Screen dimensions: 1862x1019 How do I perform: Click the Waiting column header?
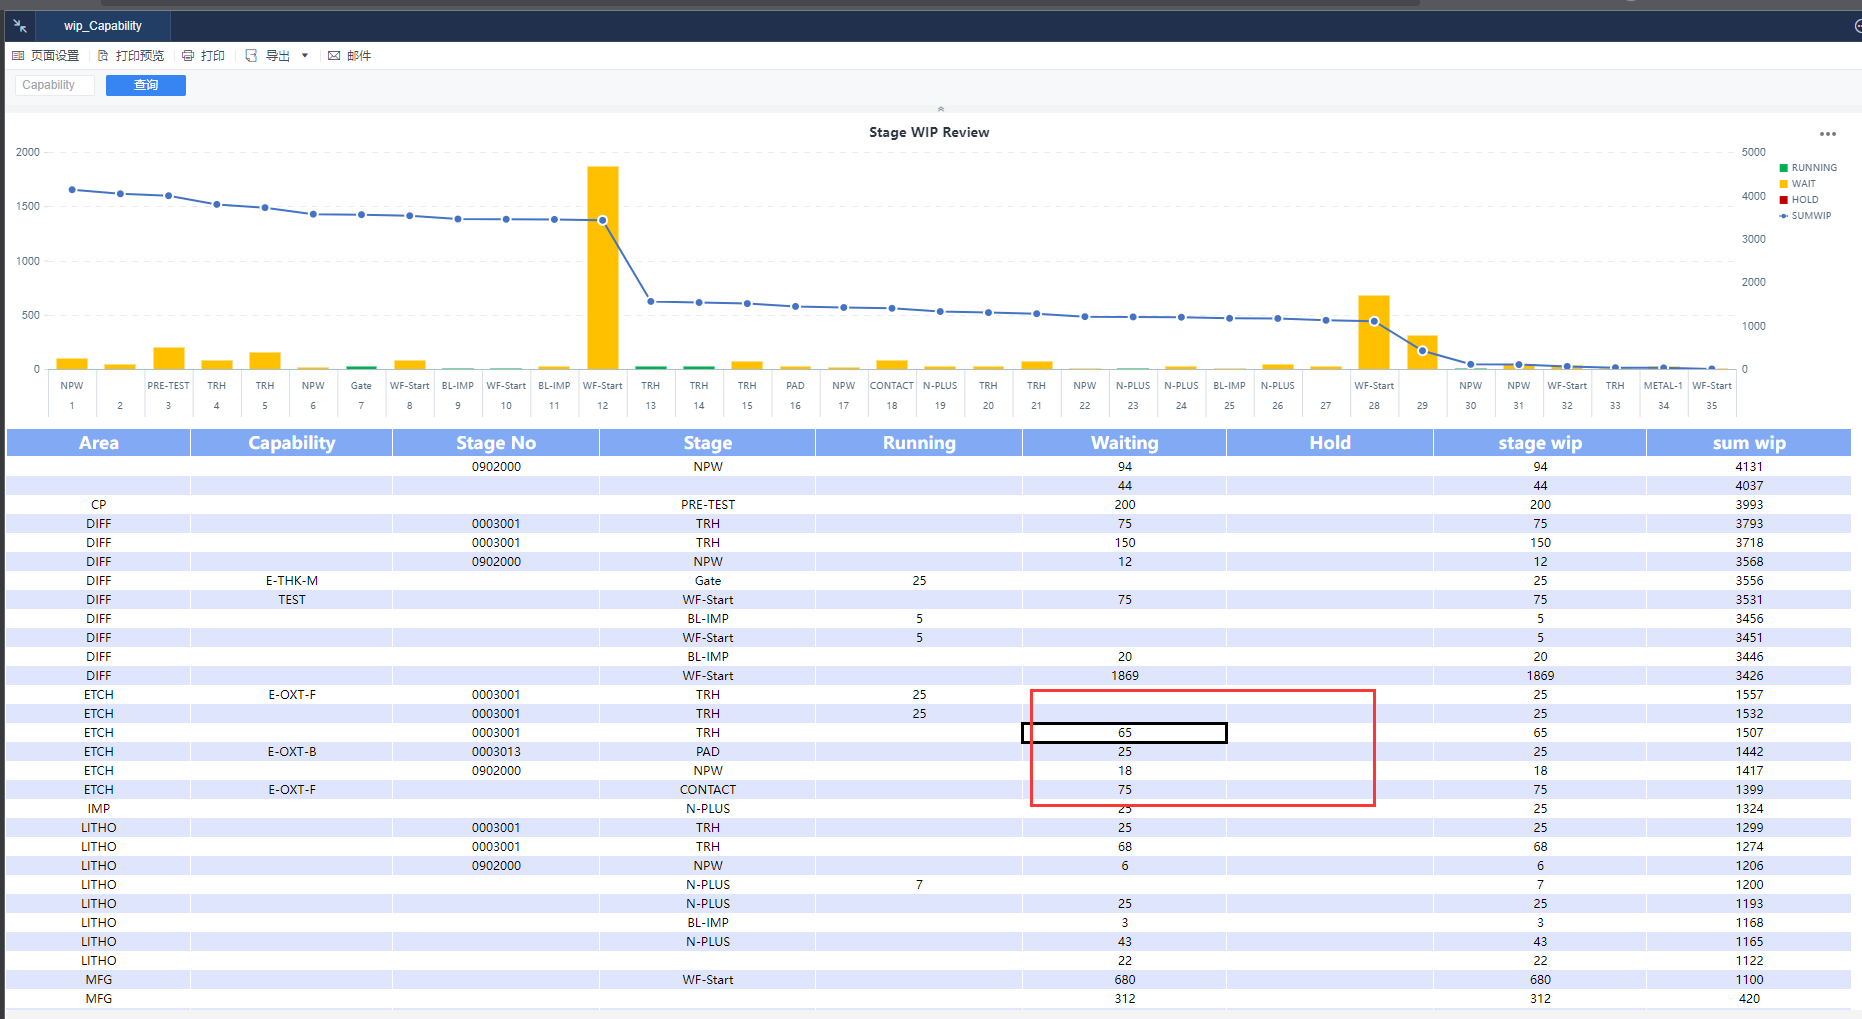point(1125,443)
